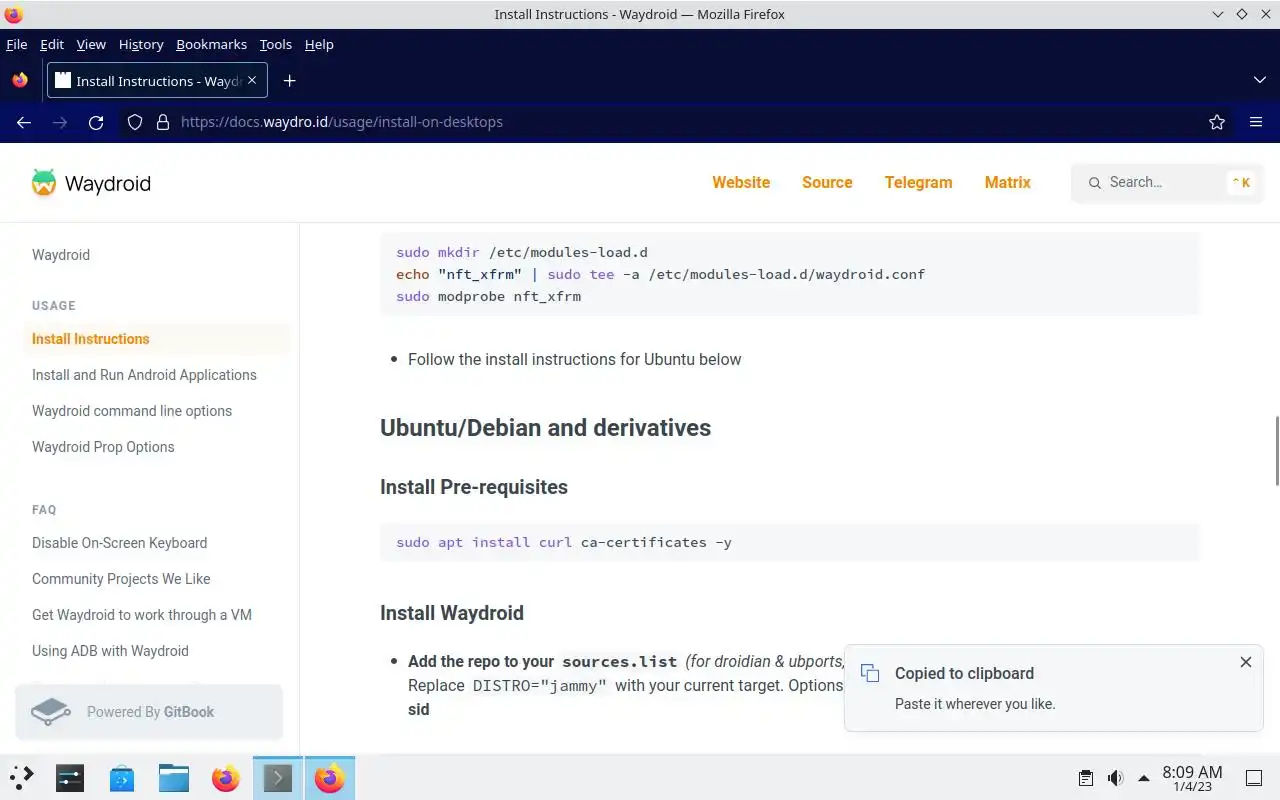The height and width of the screenshot is (800, 1280).
Task: Focus the Search field on docs site
Action: (x=1167, y=183)
